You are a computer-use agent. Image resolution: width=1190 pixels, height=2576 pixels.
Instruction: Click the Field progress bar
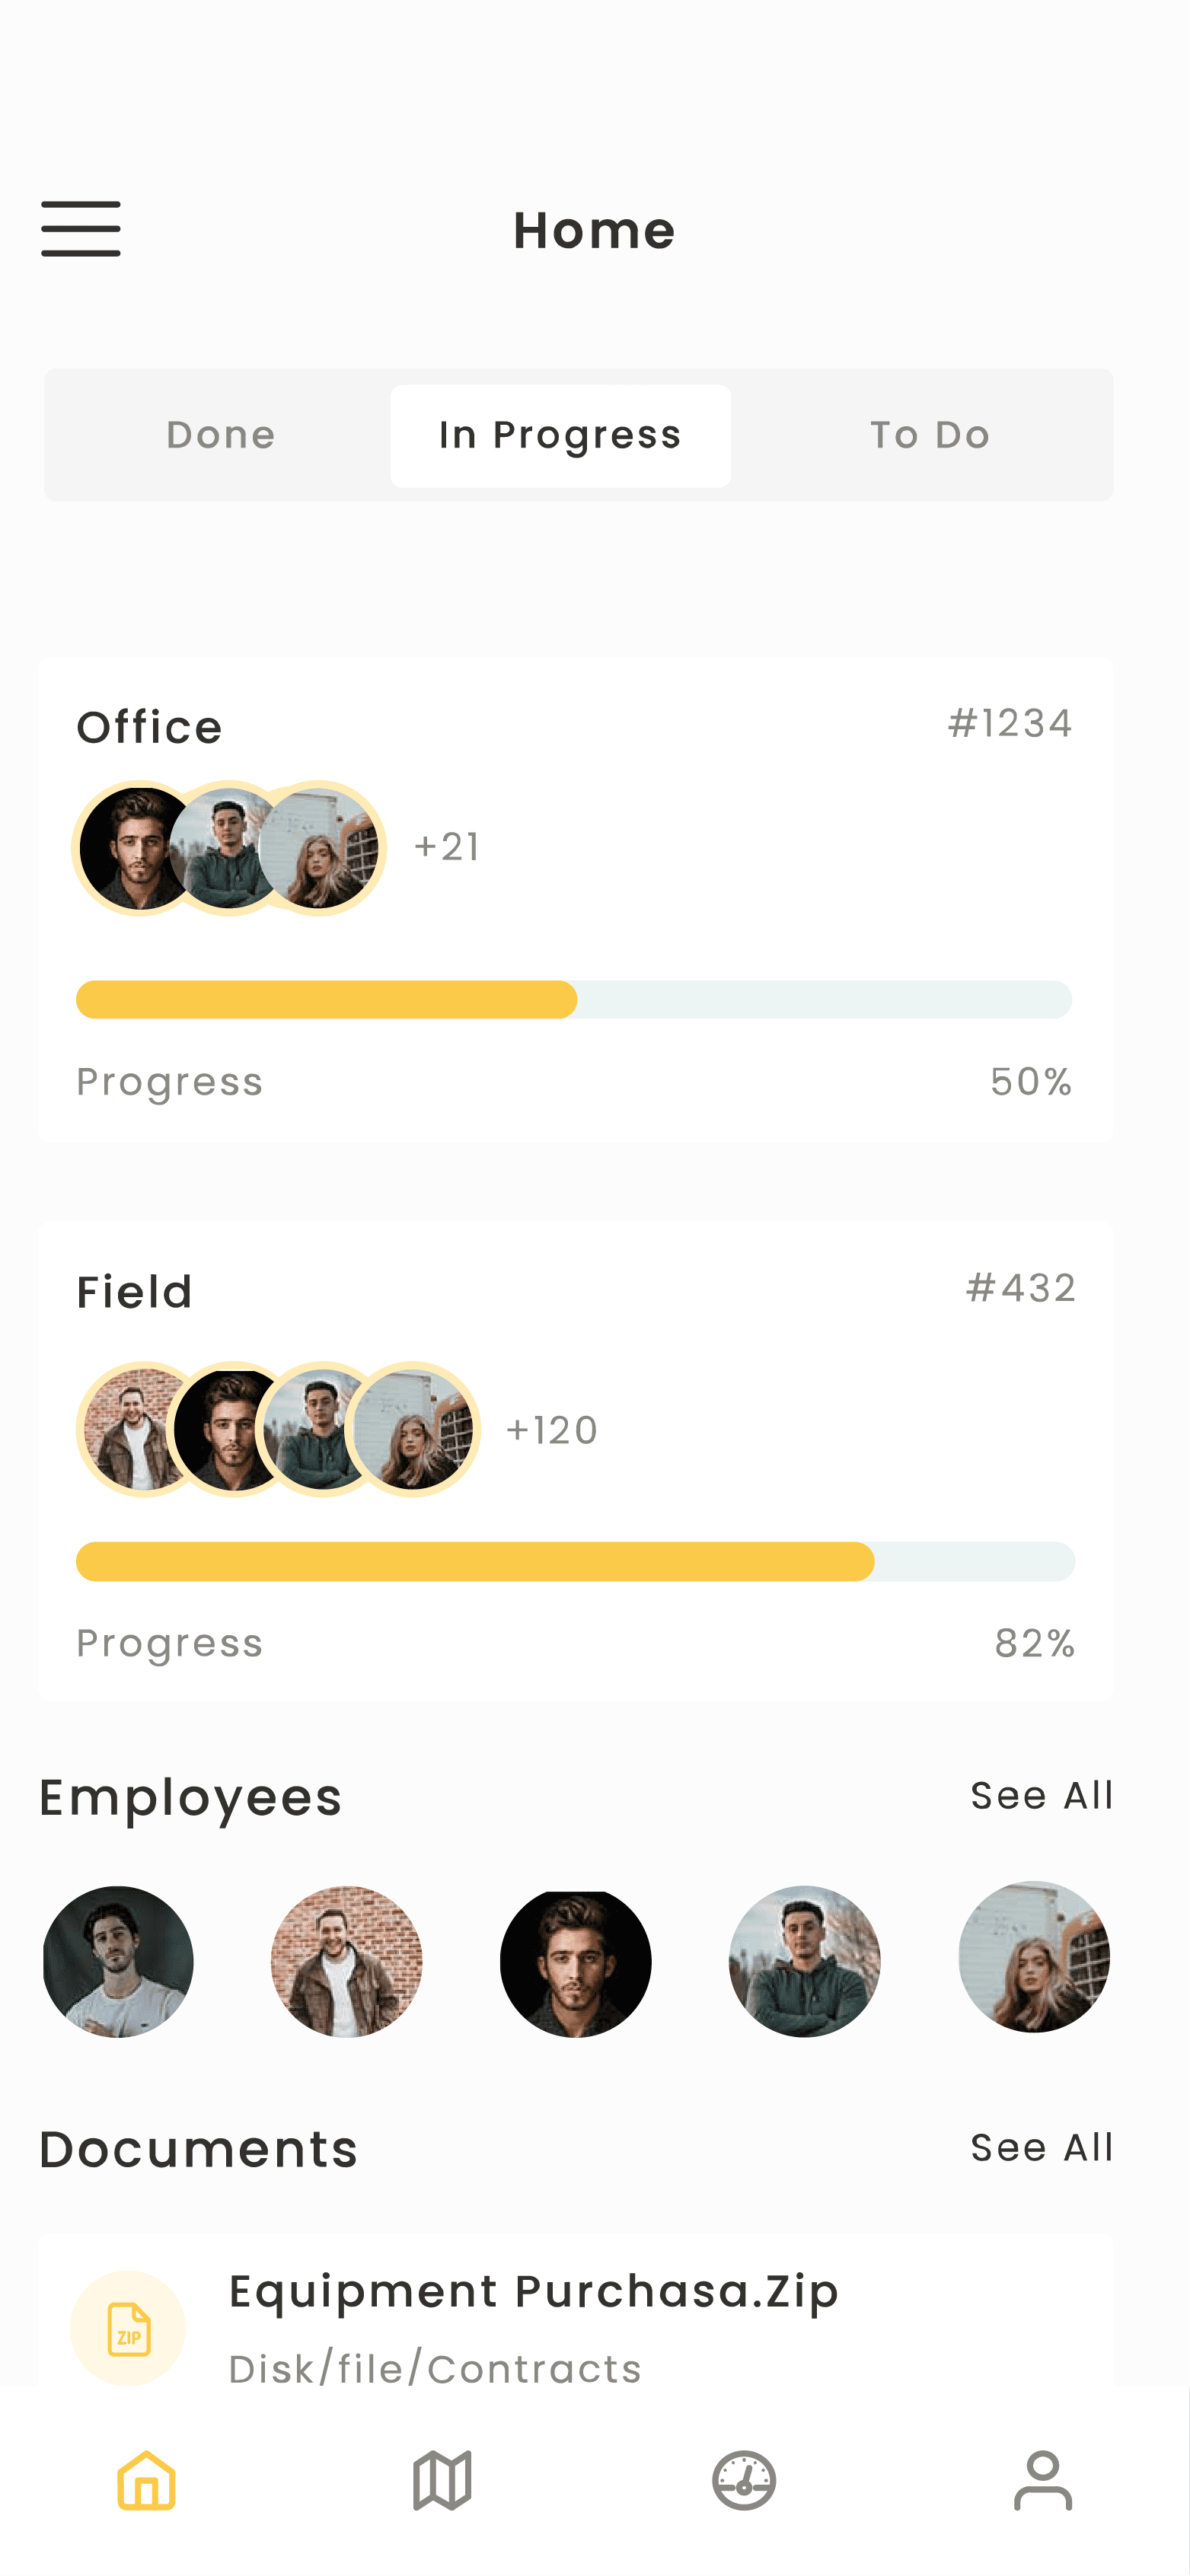[x=575, y=1561]
